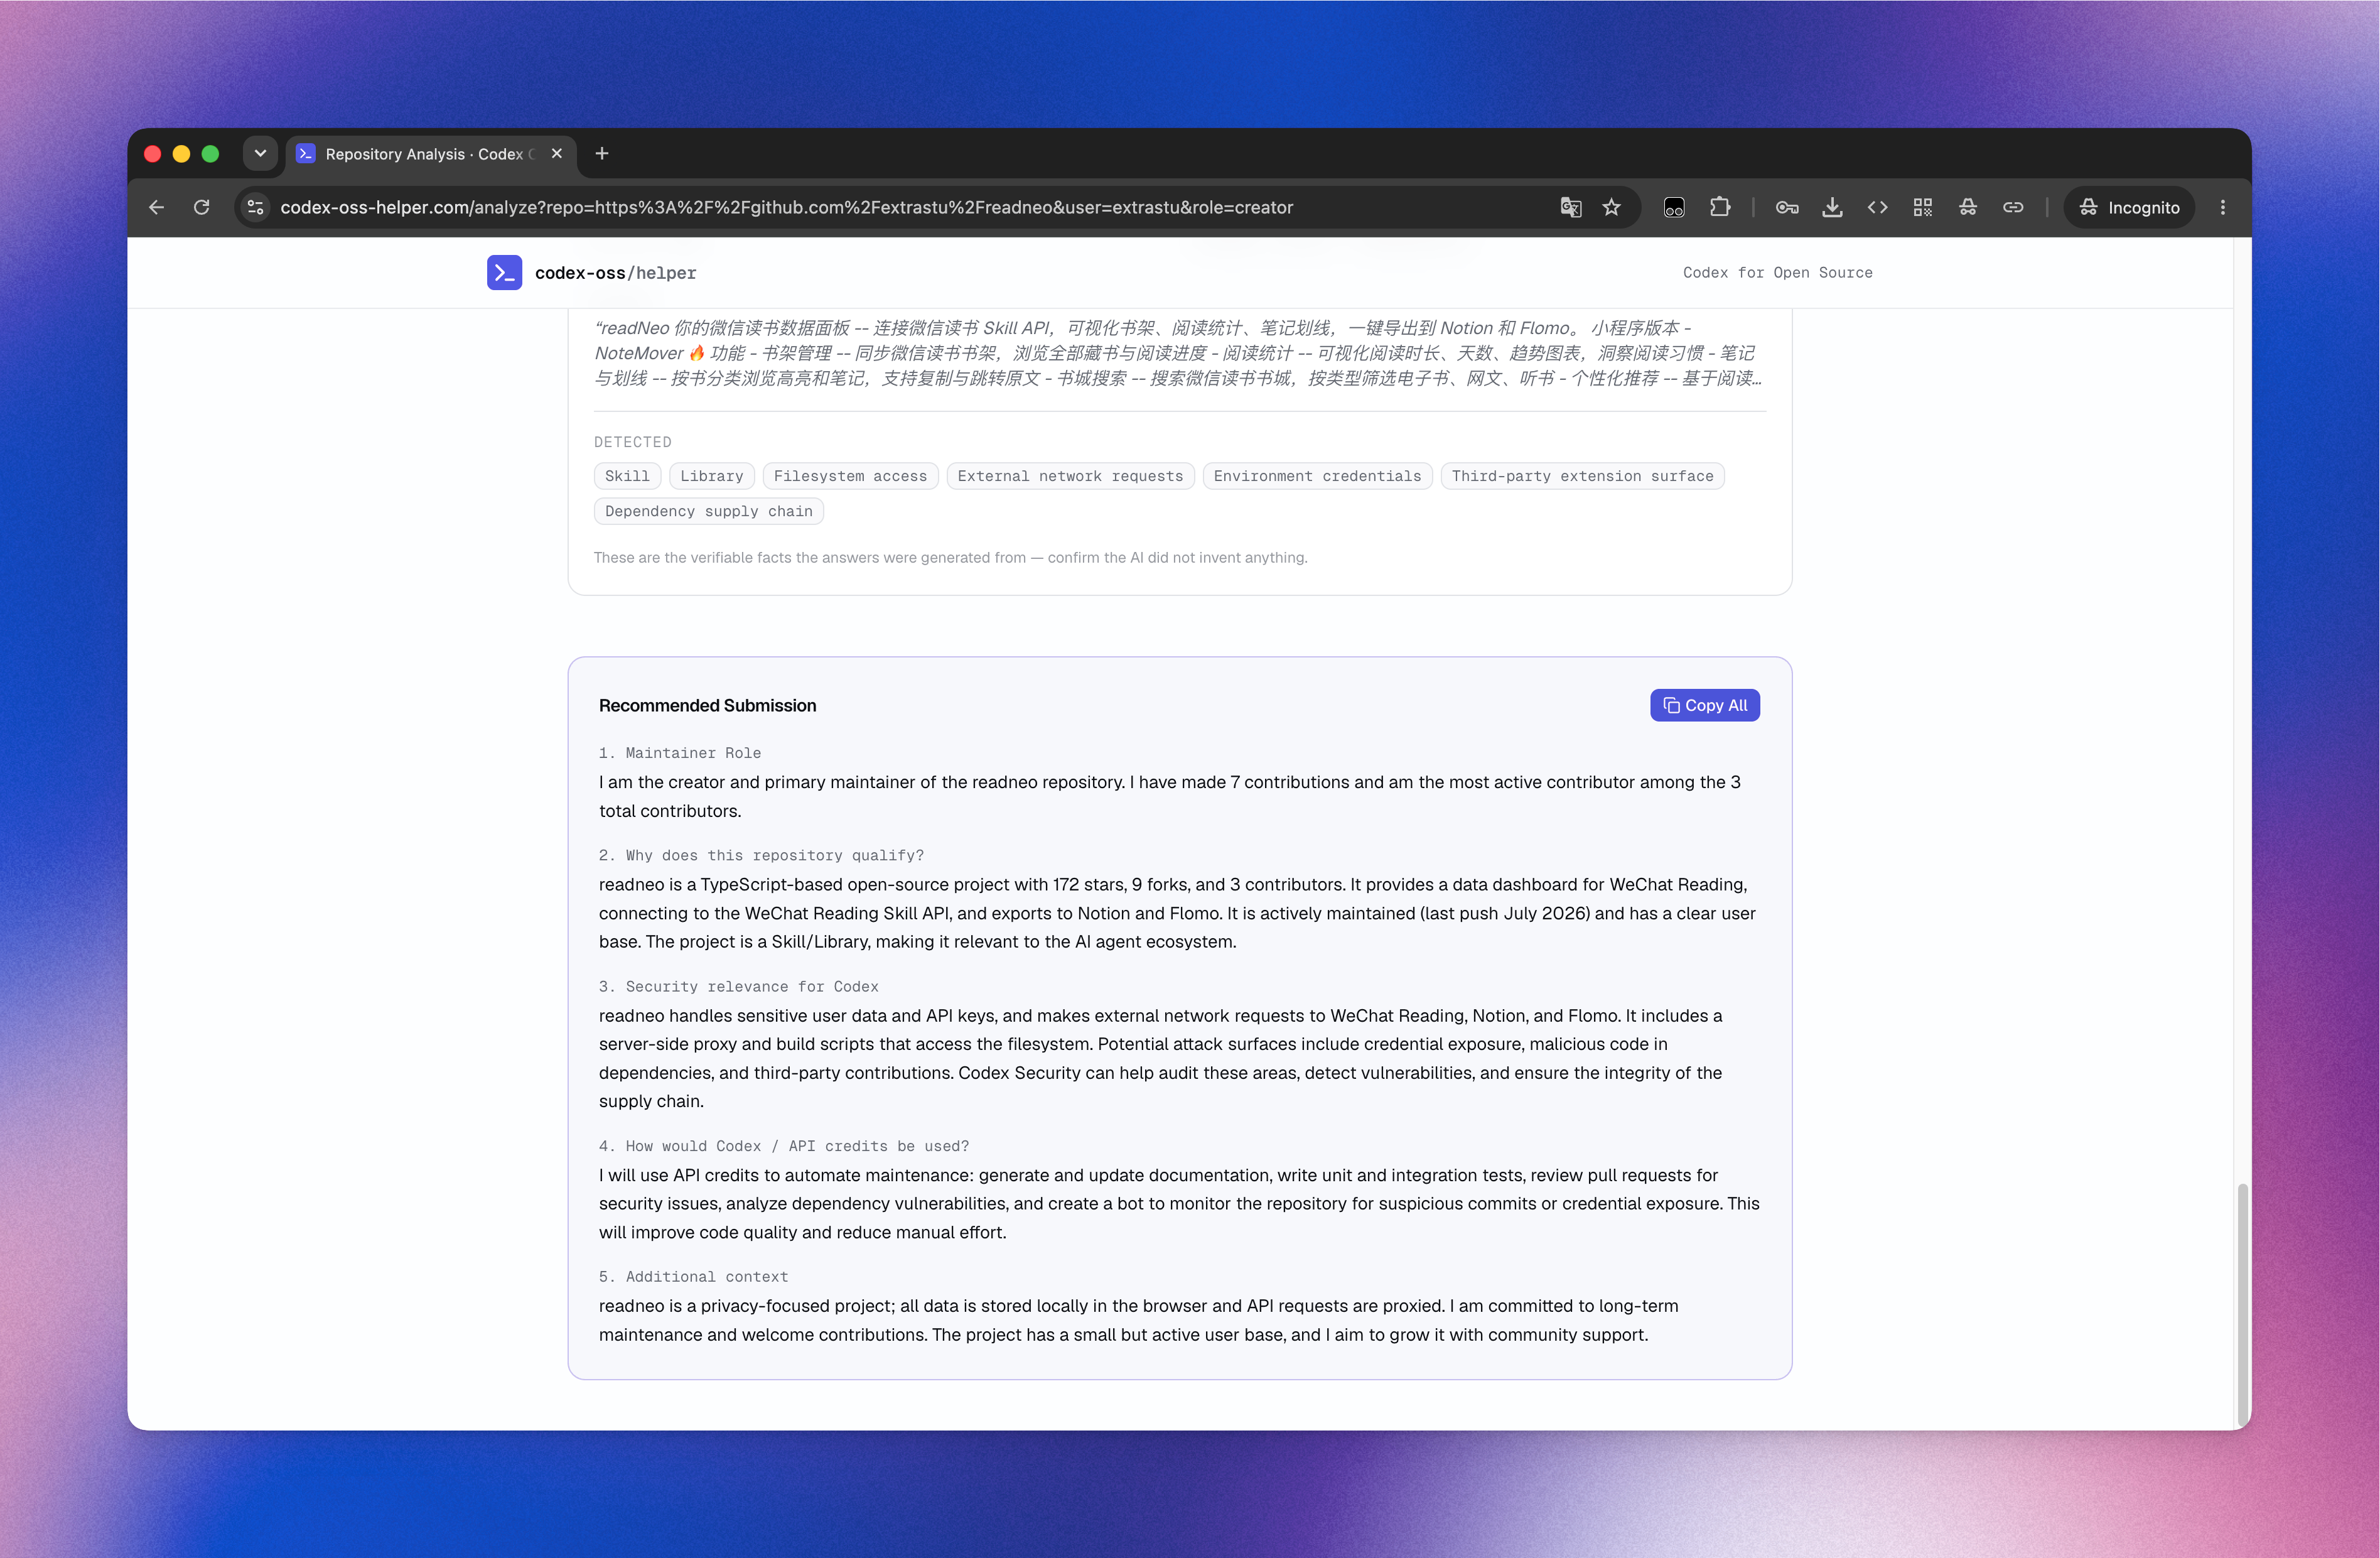This screenshot has width=2380, height=1558.
Task: Click the code brackets extension icon
Action: [x=1877, y=207]
